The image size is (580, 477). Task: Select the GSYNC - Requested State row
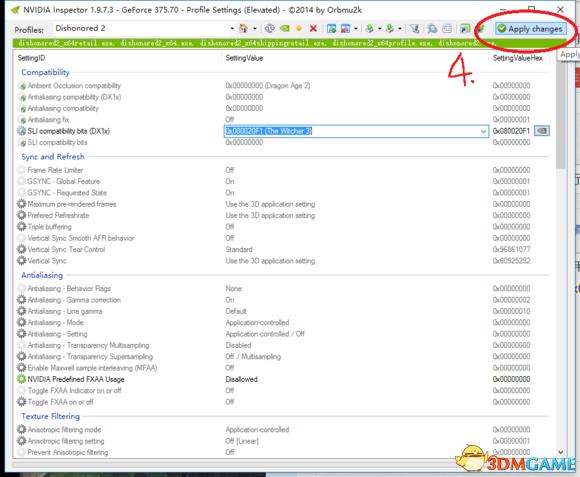coord(283,193)
